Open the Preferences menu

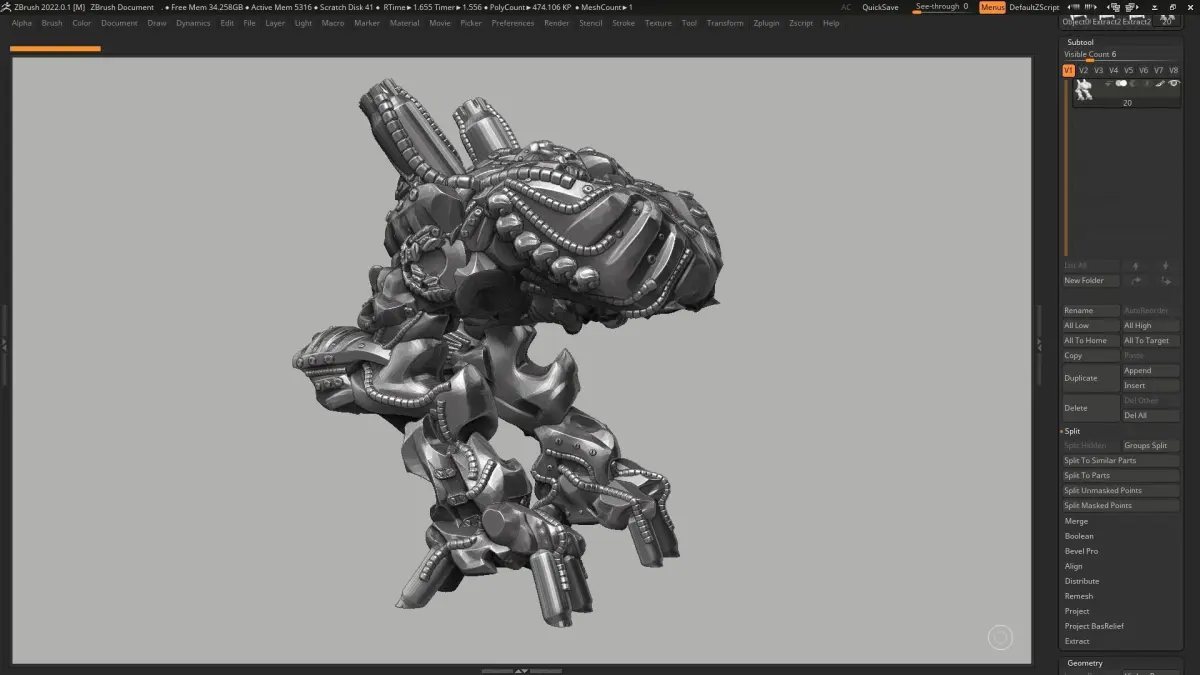[x=513, y=23]
